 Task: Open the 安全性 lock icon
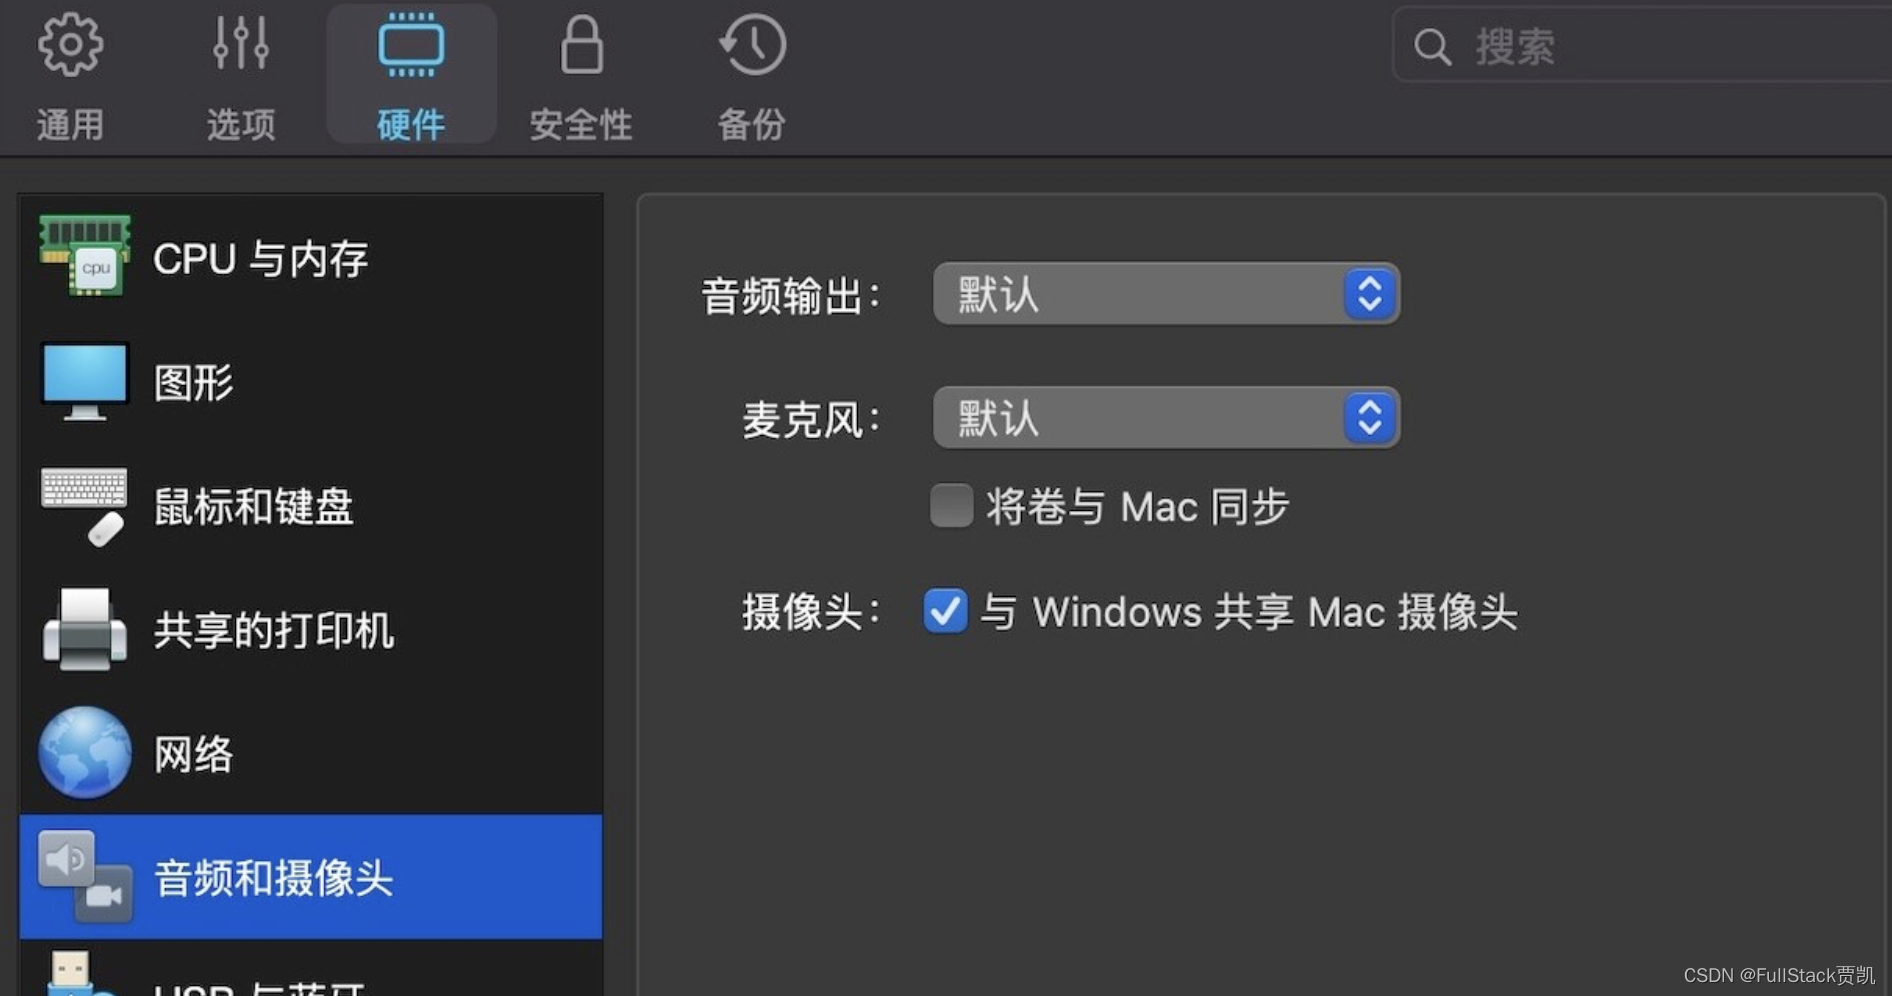coord(581,45)
